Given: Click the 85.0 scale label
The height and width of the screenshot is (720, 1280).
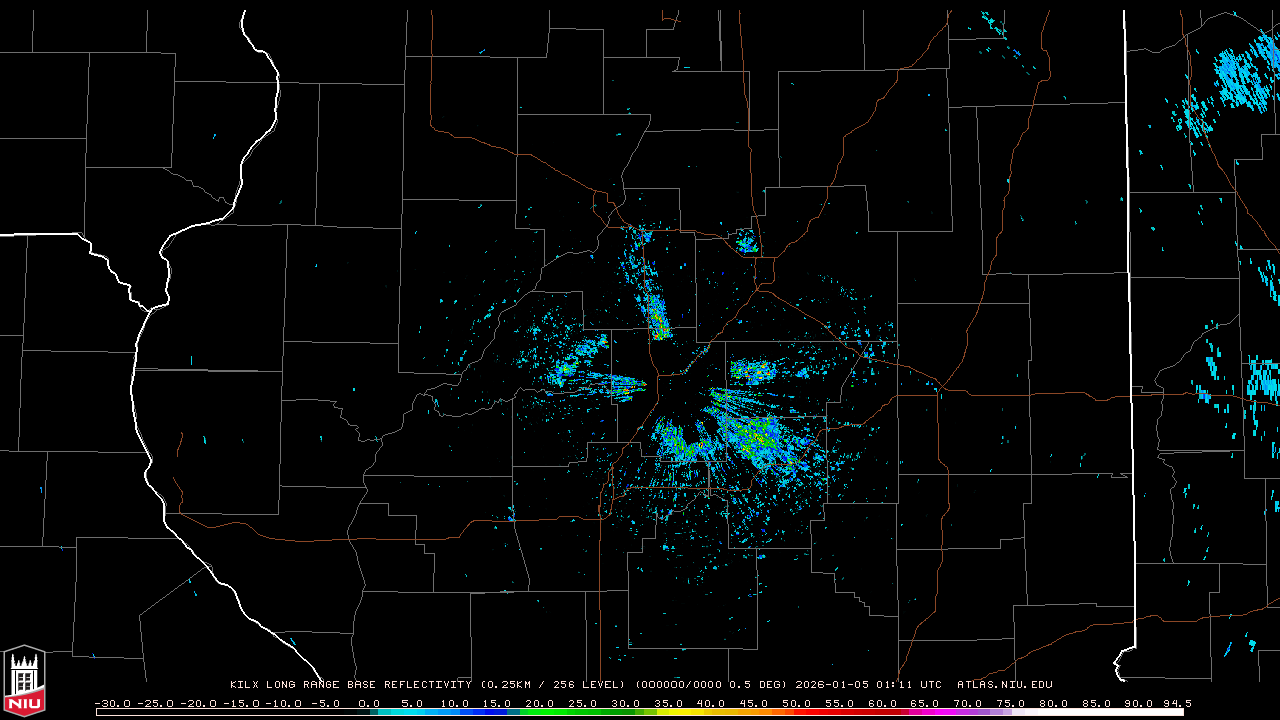Looking at the screenshot, I should pos(1097,703).
